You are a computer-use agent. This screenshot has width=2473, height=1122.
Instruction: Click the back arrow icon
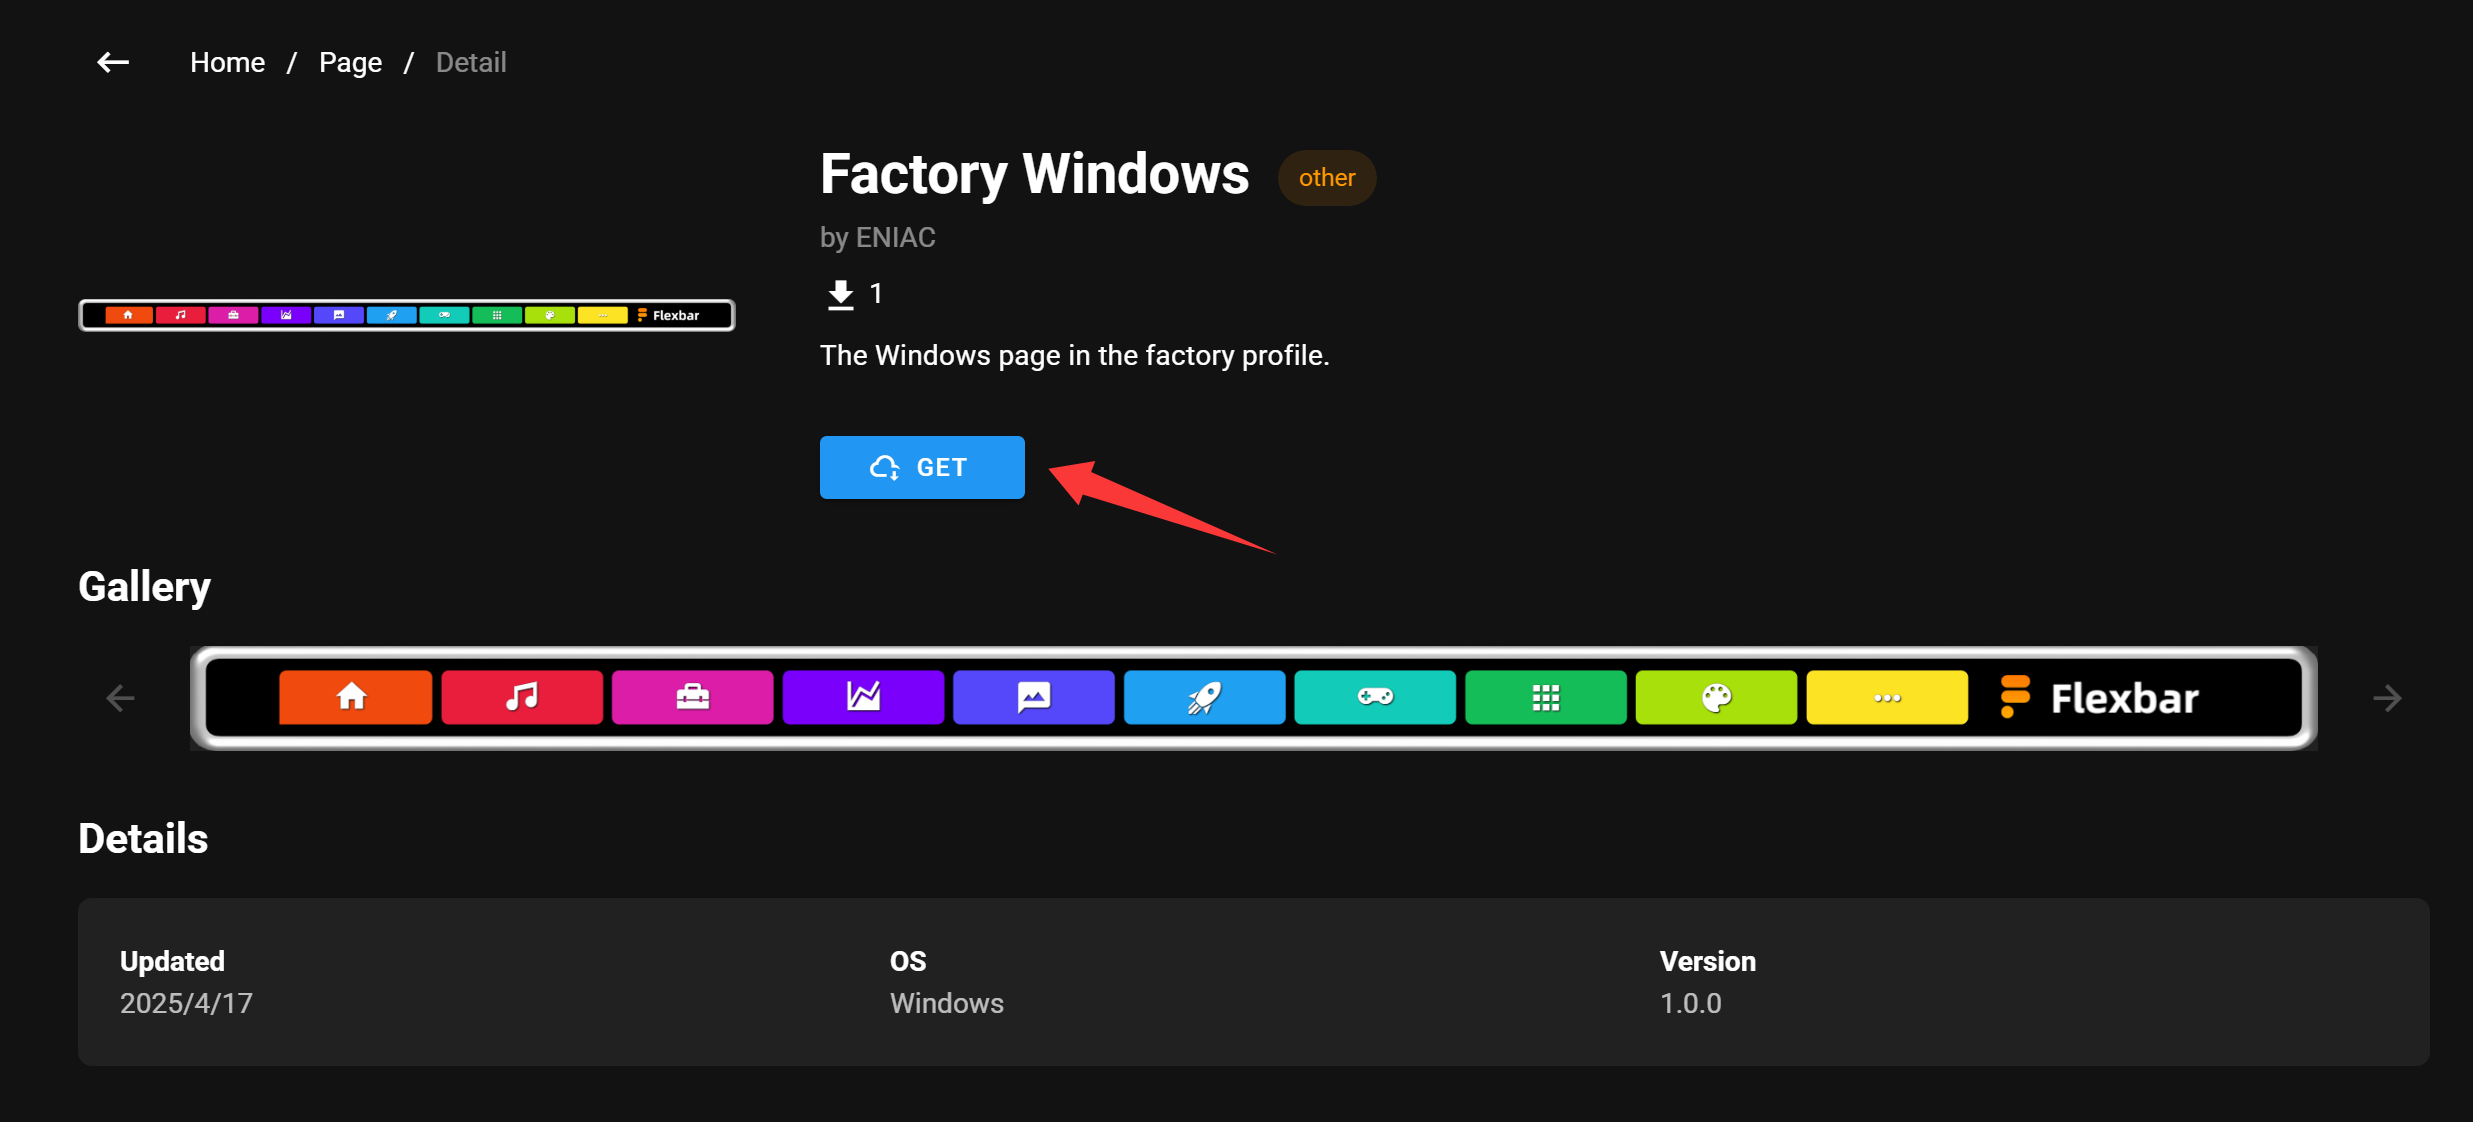pos(113,62)
